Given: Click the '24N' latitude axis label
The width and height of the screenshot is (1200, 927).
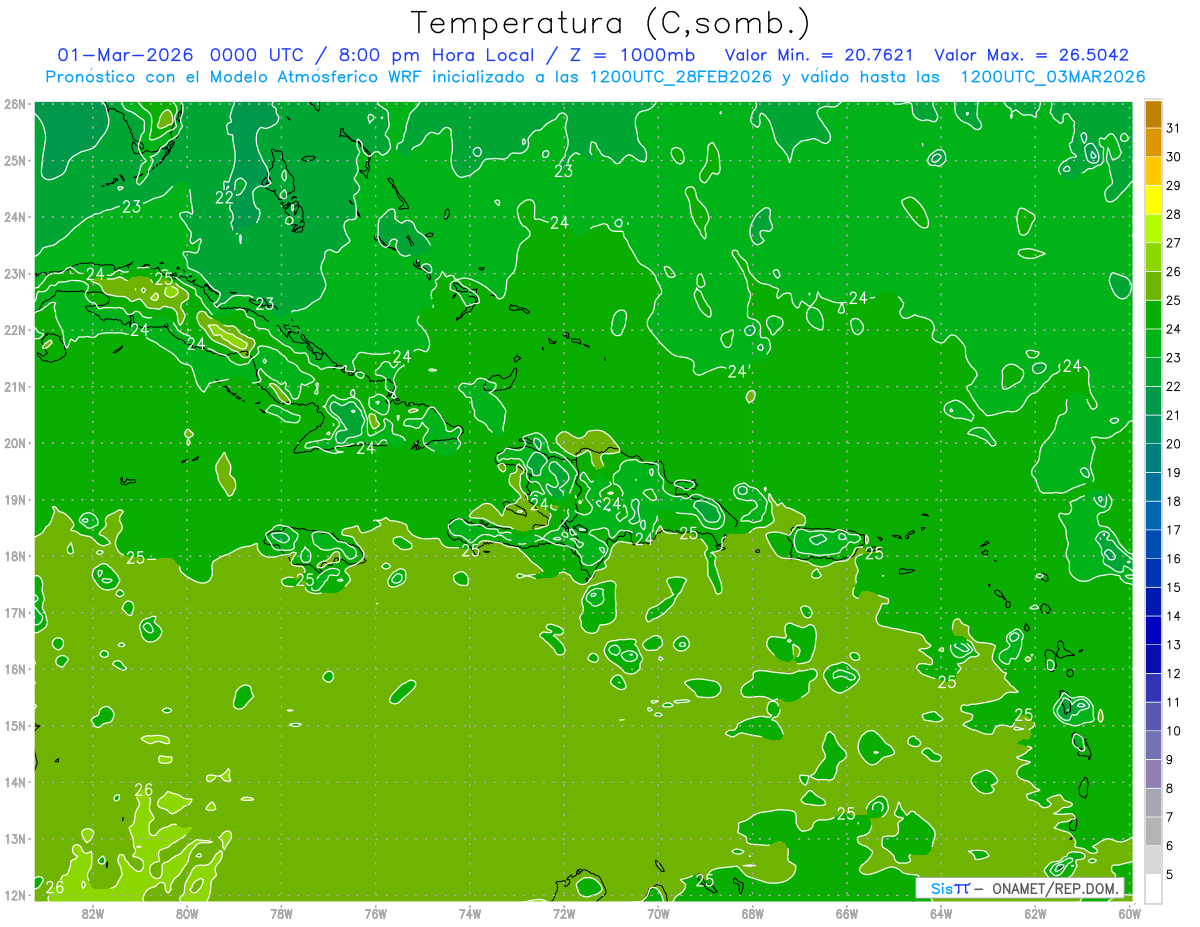Looking at the screenshot, I should (x=15, y=217).
